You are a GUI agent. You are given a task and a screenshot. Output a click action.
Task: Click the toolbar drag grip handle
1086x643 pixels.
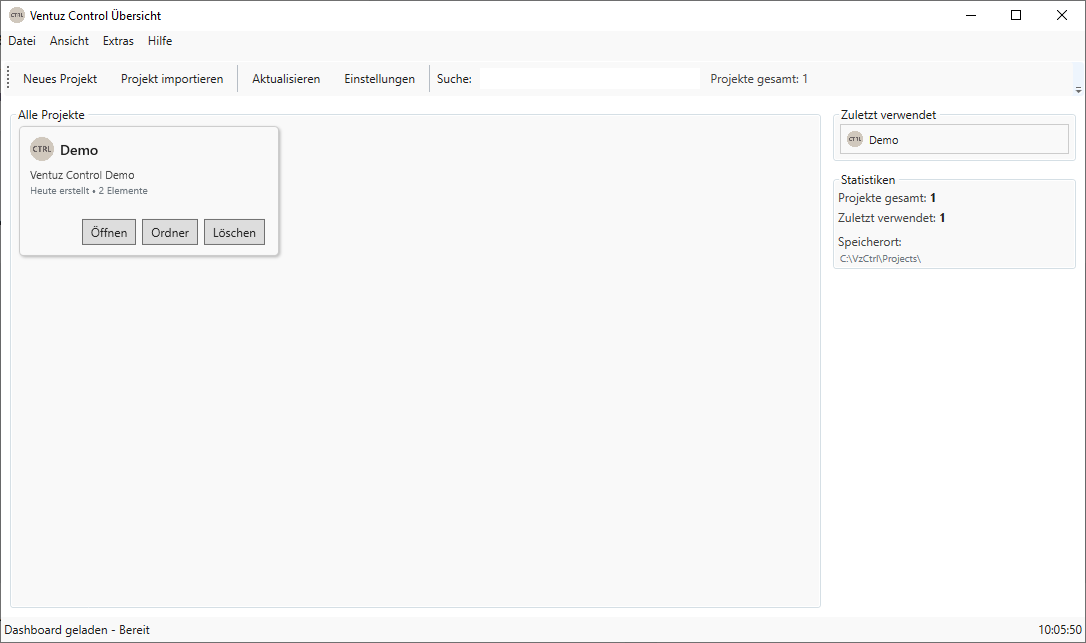coord(8,78)
